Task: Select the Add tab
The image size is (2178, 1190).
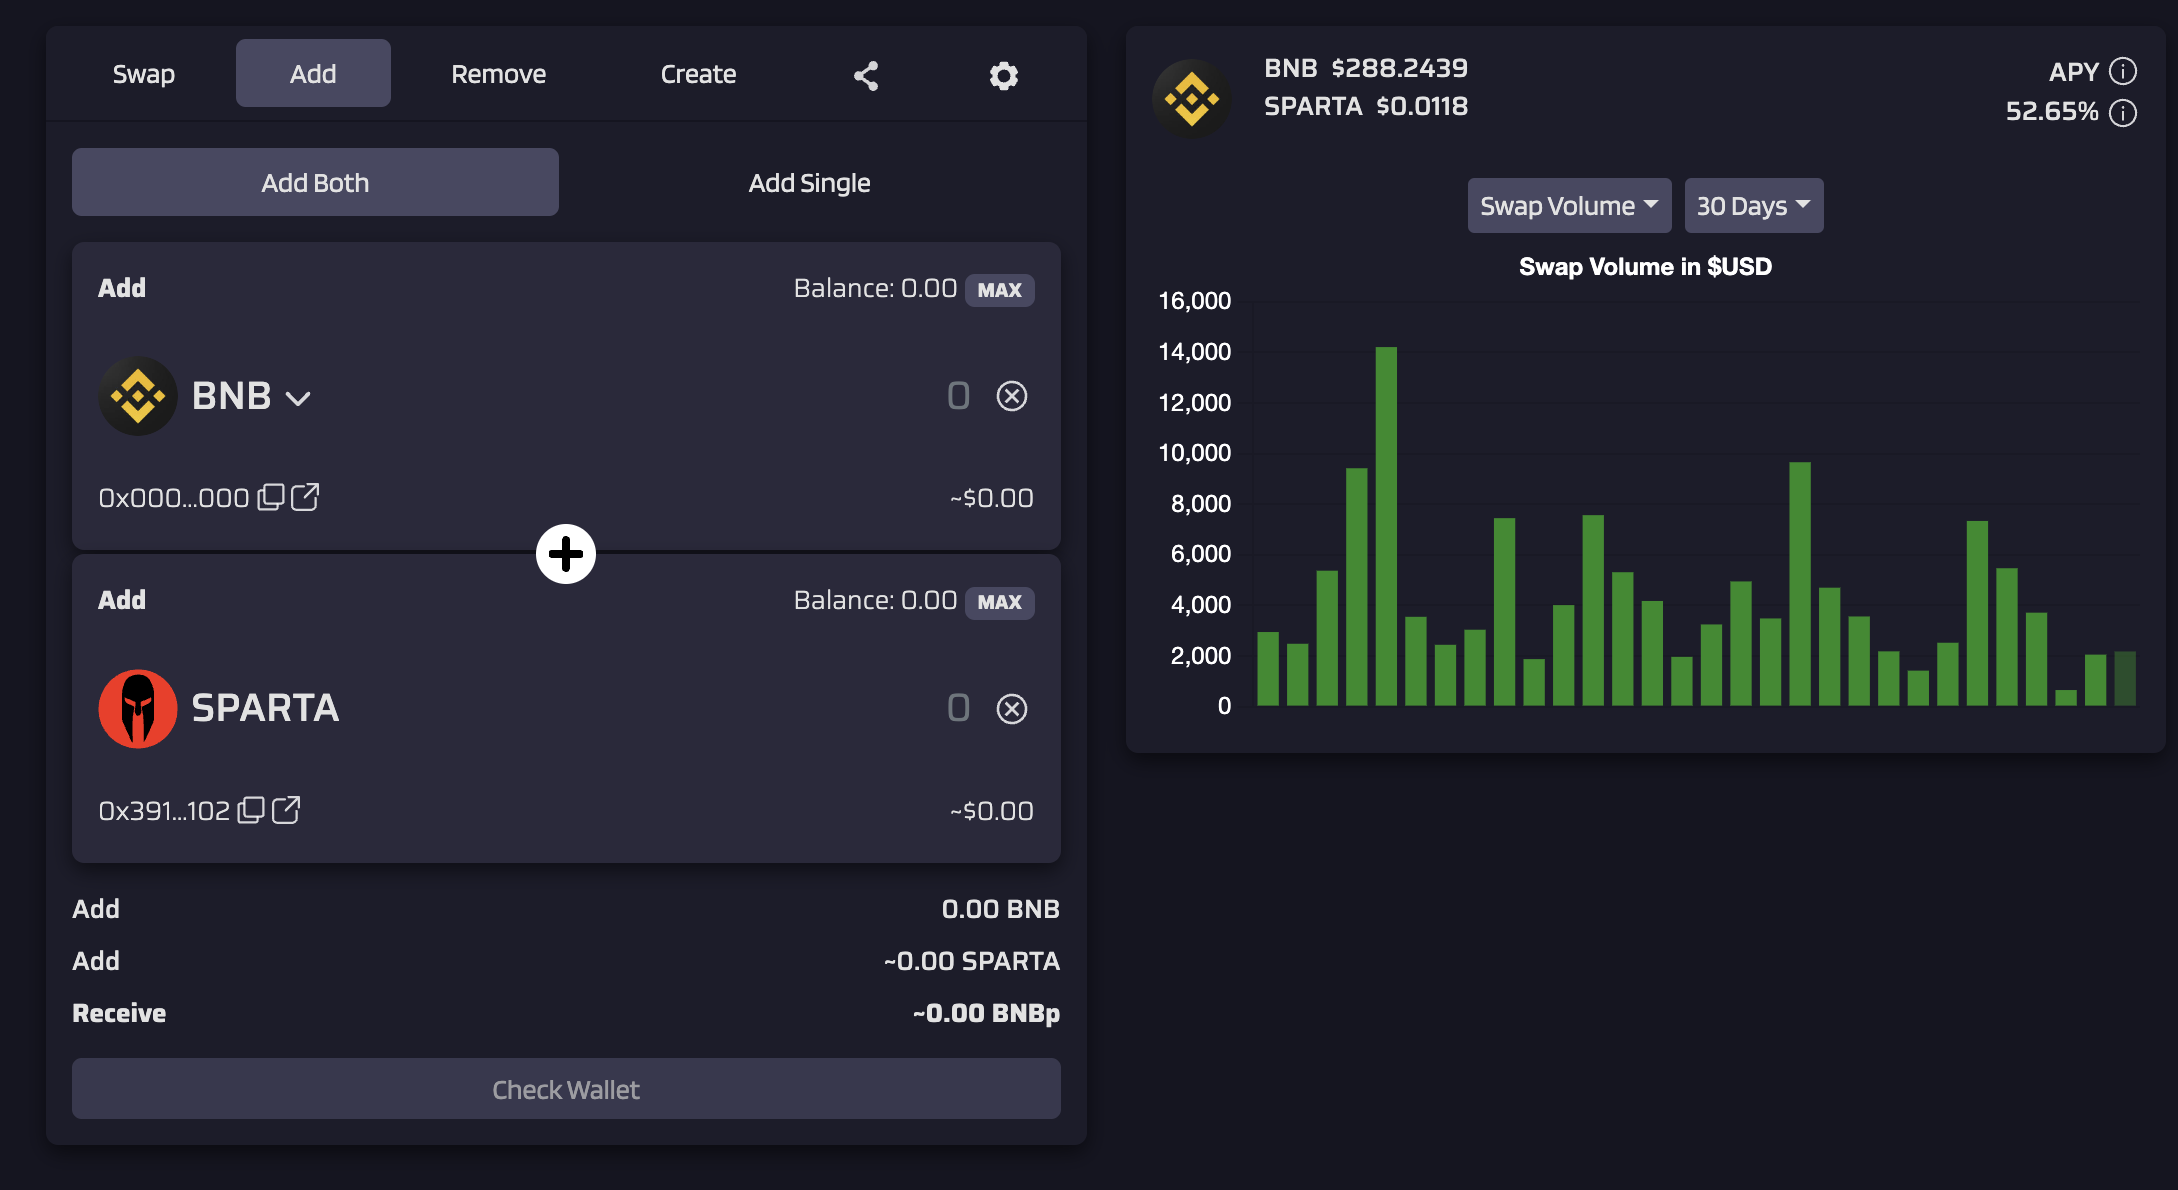Action: [313, 74]
